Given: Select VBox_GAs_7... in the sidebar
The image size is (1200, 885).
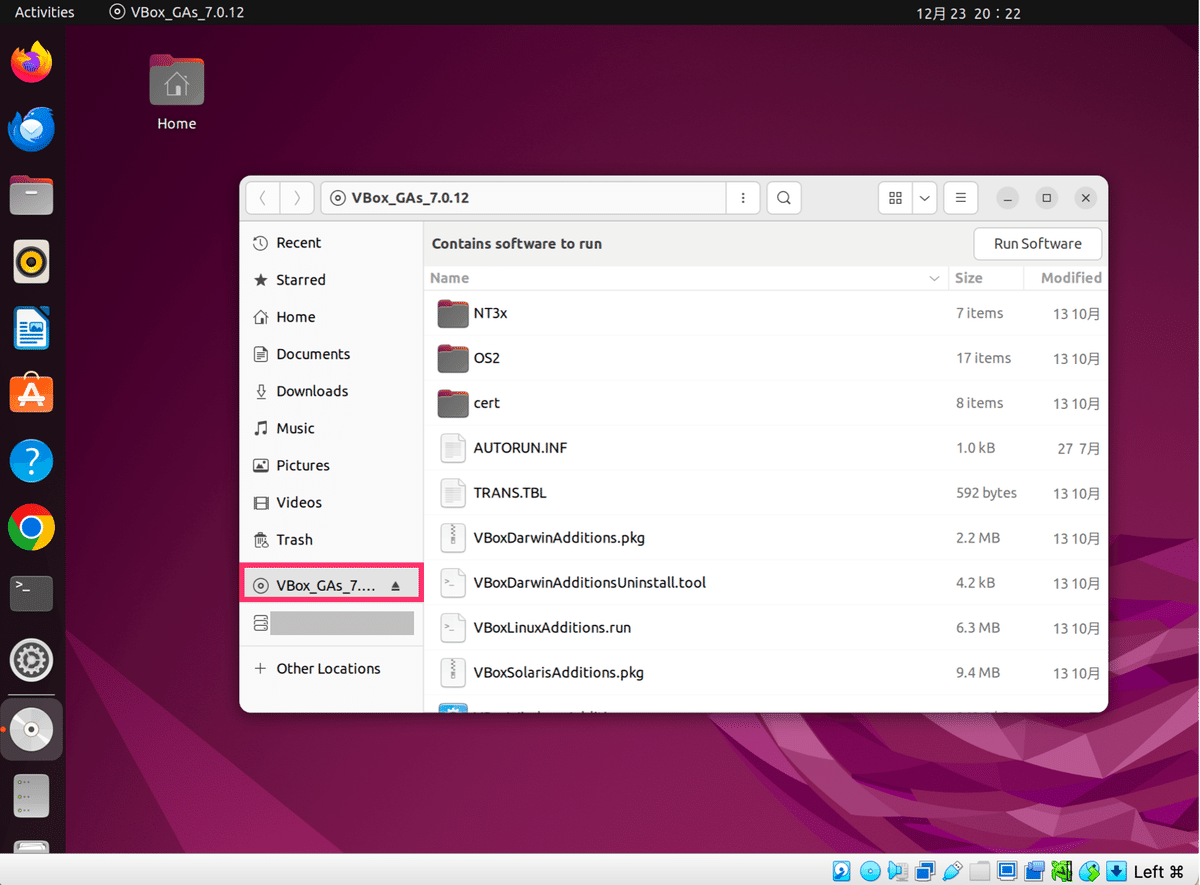Looking at the screenshot, I should coord(331,586).
